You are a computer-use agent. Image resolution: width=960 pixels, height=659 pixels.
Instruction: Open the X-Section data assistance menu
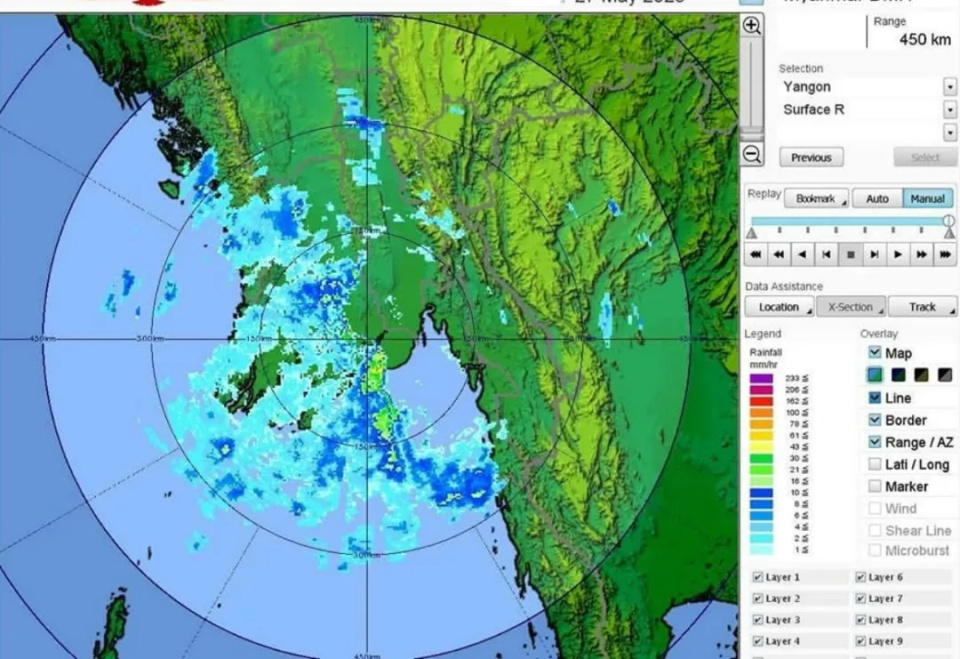pos(851,307)
